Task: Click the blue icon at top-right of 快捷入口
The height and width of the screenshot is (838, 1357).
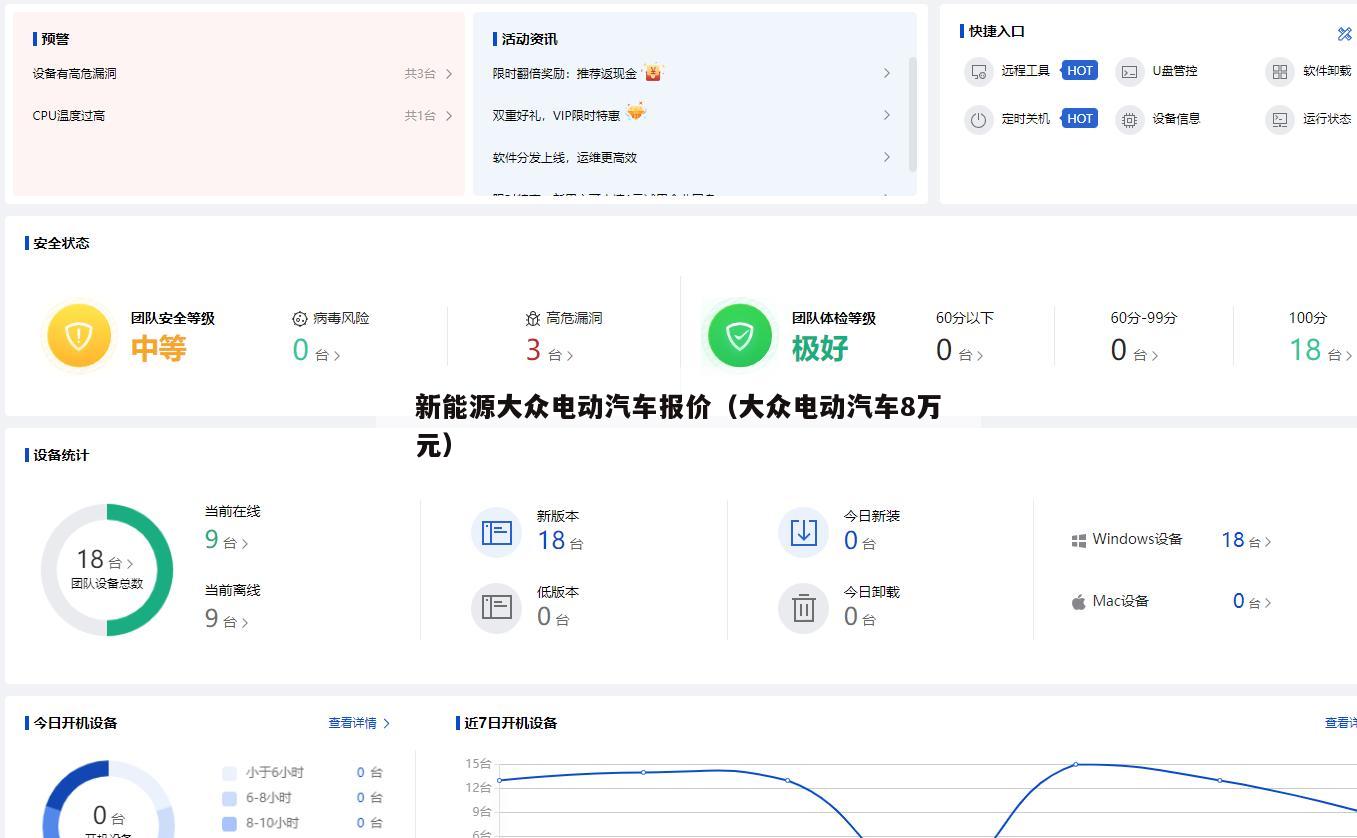Action: tap(1344, 34)
